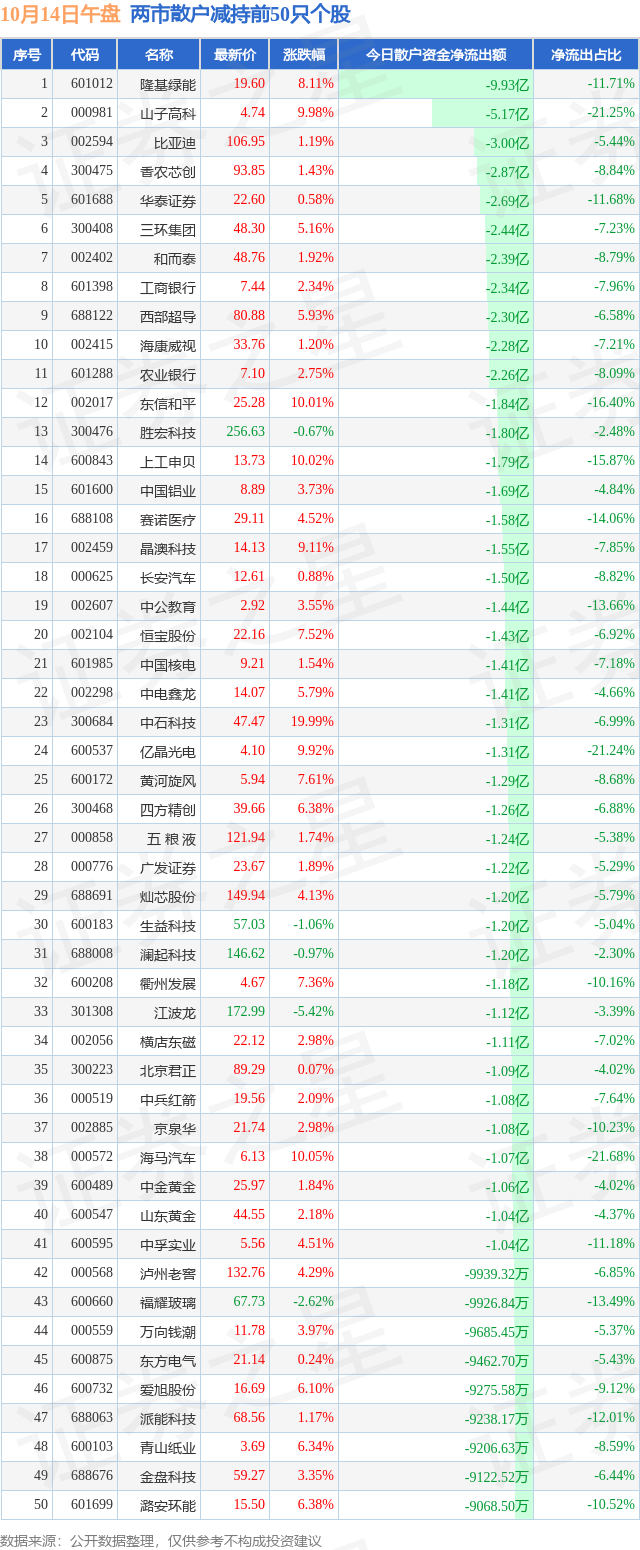Click the stock name 青山纸业
Image resolution: width=640 pixels, height=1550 pixels.
[x=168, y=1447]
